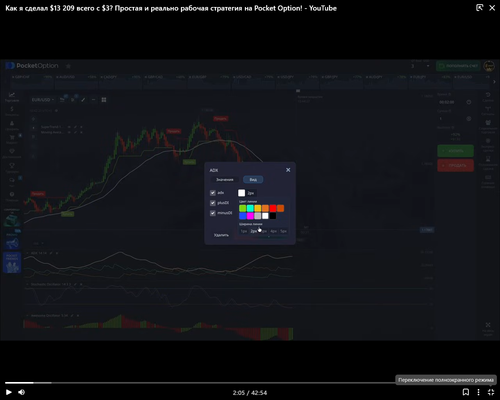The image size is (500, 400).
Task: Pick the cyan line color swatch
Action: pos(250,208)
